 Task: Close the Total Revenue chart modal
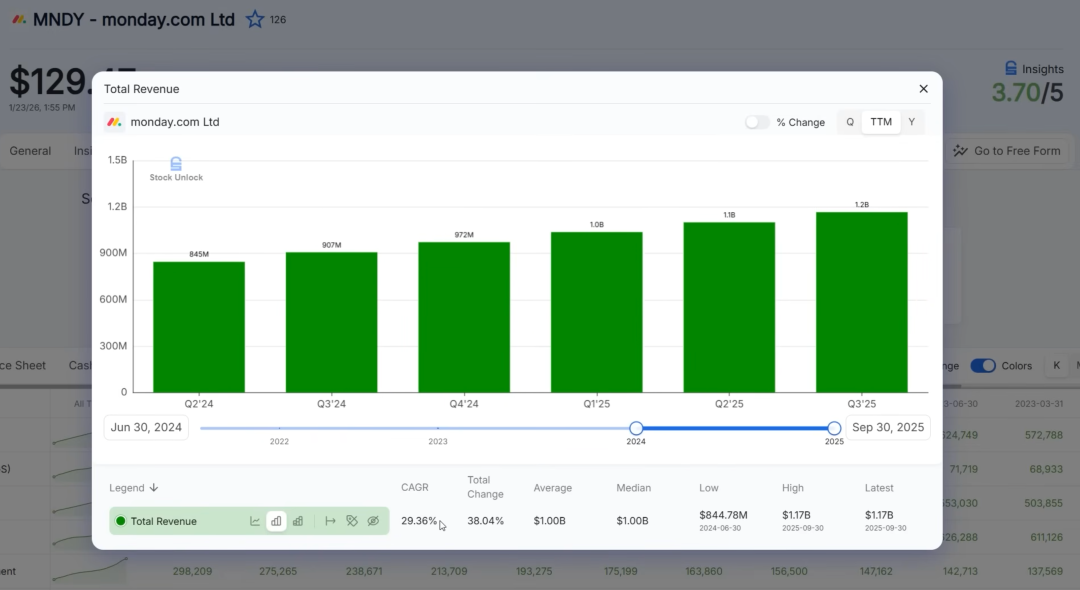[923, 89]
